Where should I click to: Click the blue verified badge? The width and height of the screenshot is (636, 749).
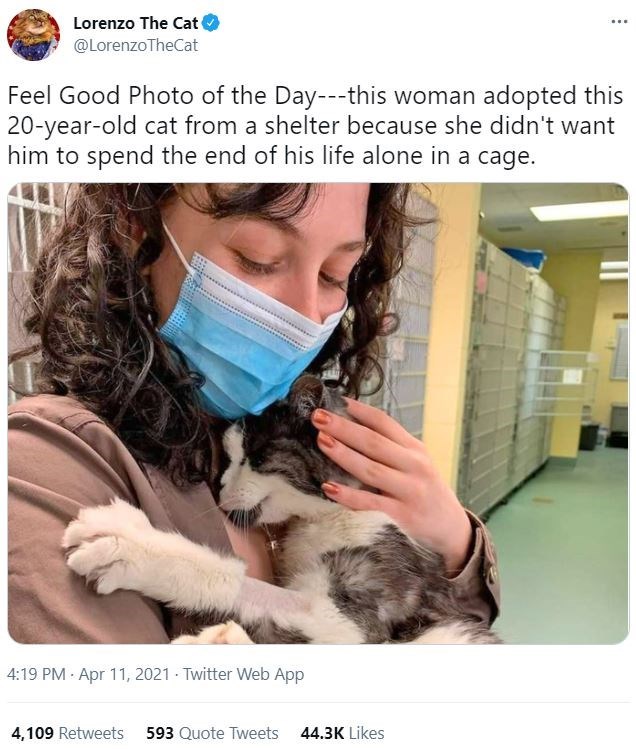[x=212, y=23]
